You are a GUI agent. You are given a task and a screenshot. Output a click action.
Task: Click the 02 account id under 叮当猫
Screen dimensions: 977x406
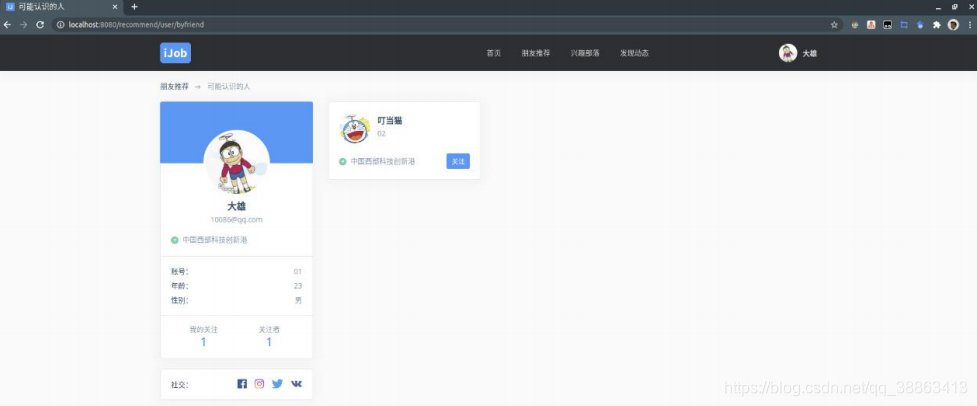click(x=381, y=133)
